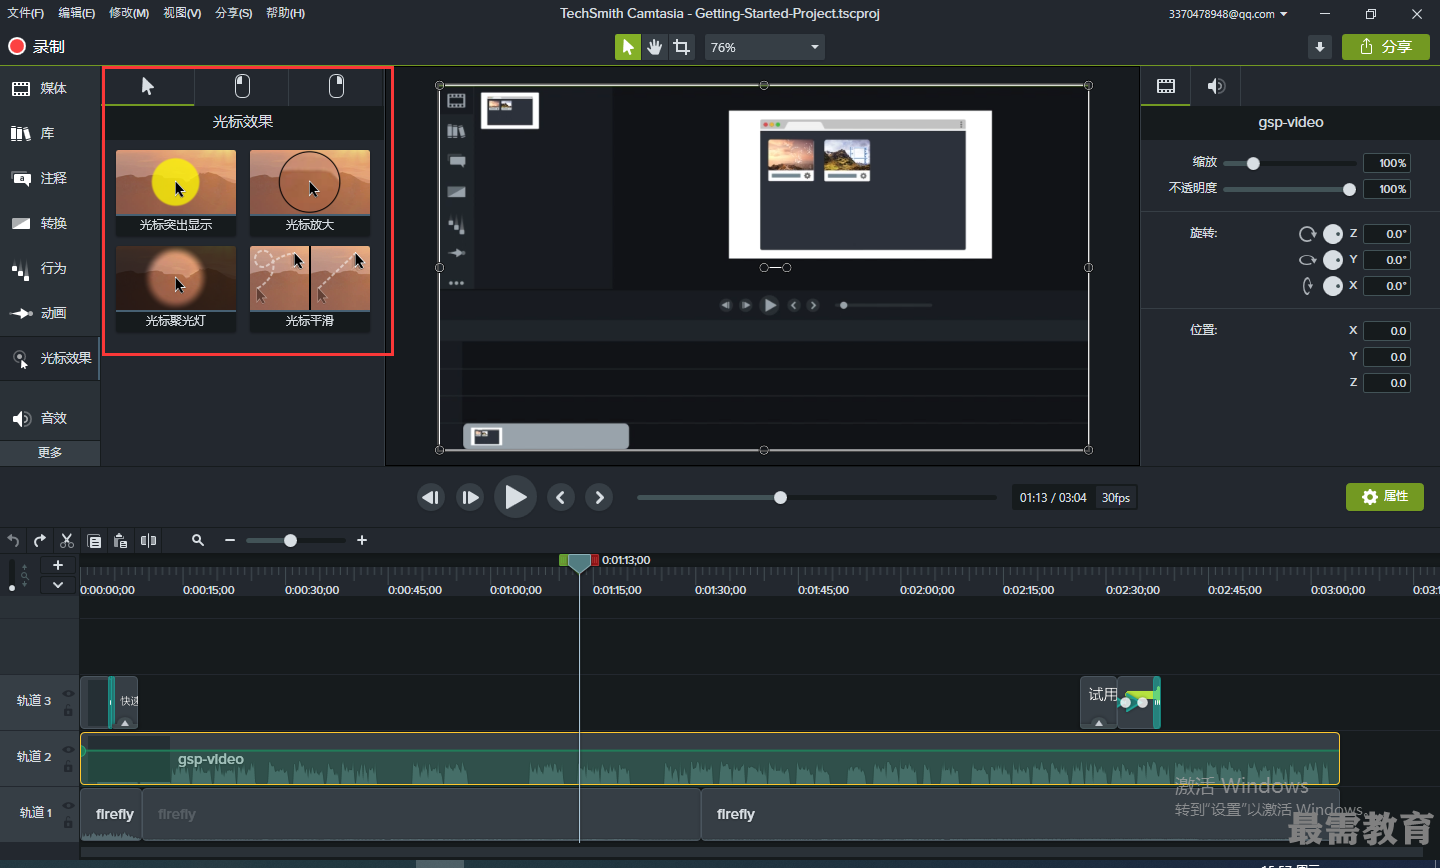The image size is (1440, 868).
Task: Click the 不透明度 100% value field
Action: click(1387, 189)
